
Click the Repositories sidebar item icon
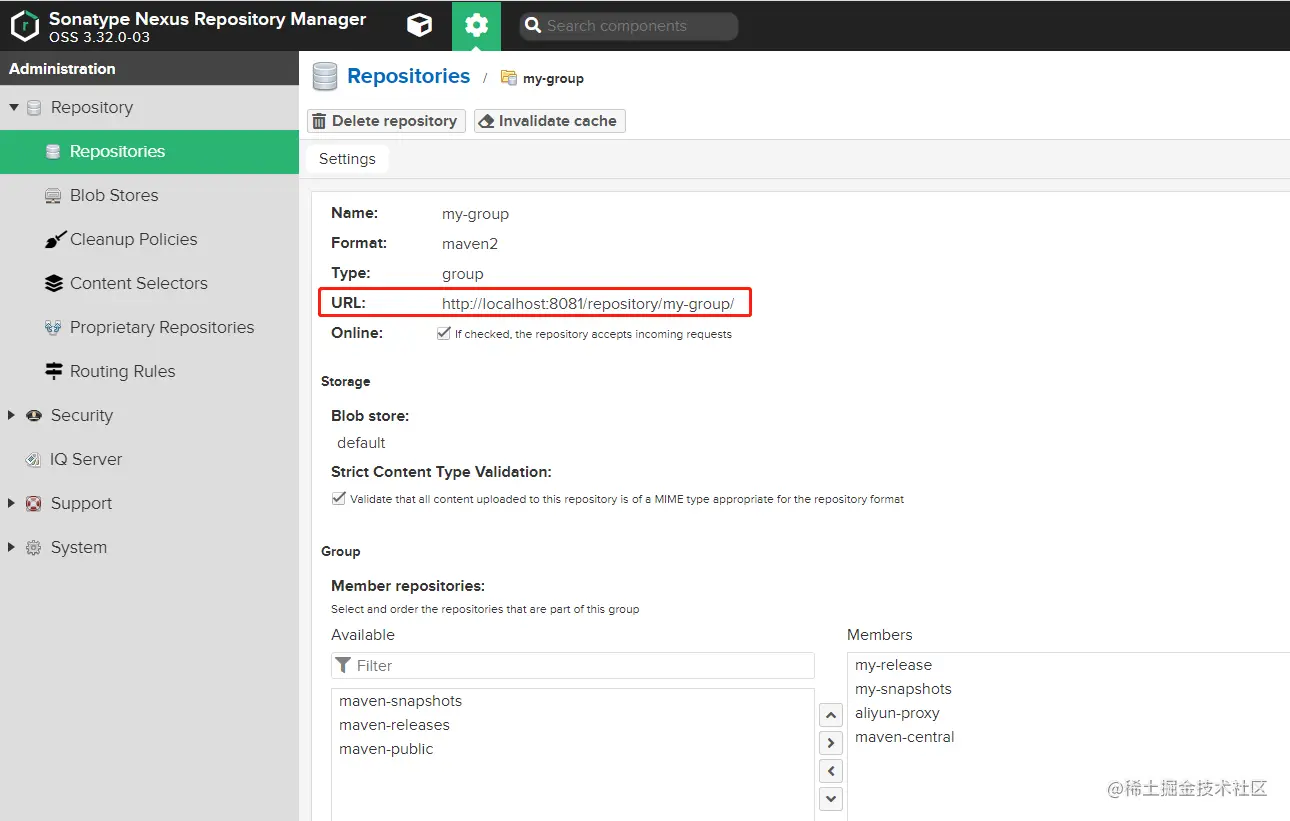[53, 152]
